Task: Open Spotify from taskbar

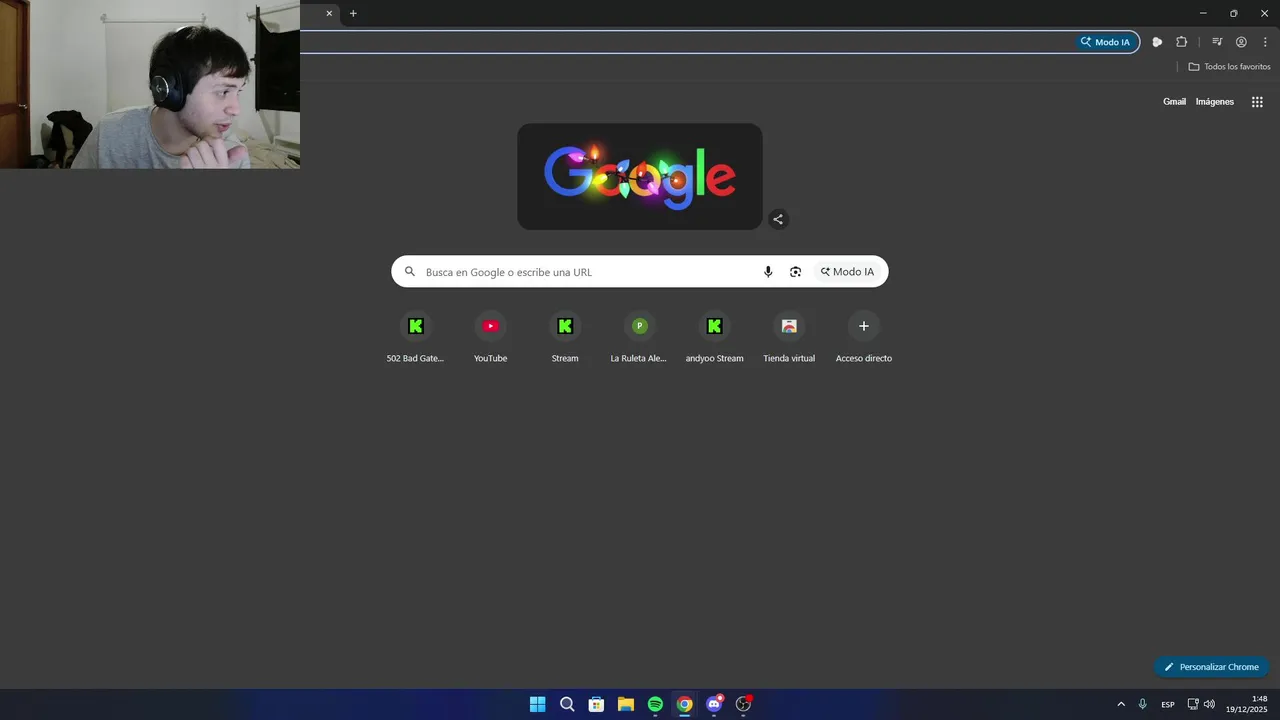Action: 655,704
